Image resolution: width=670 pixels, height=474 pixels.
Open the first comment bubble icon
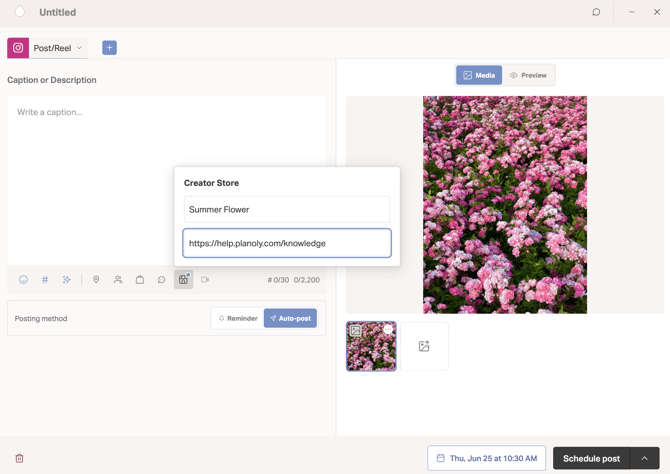tap(162, 280)
